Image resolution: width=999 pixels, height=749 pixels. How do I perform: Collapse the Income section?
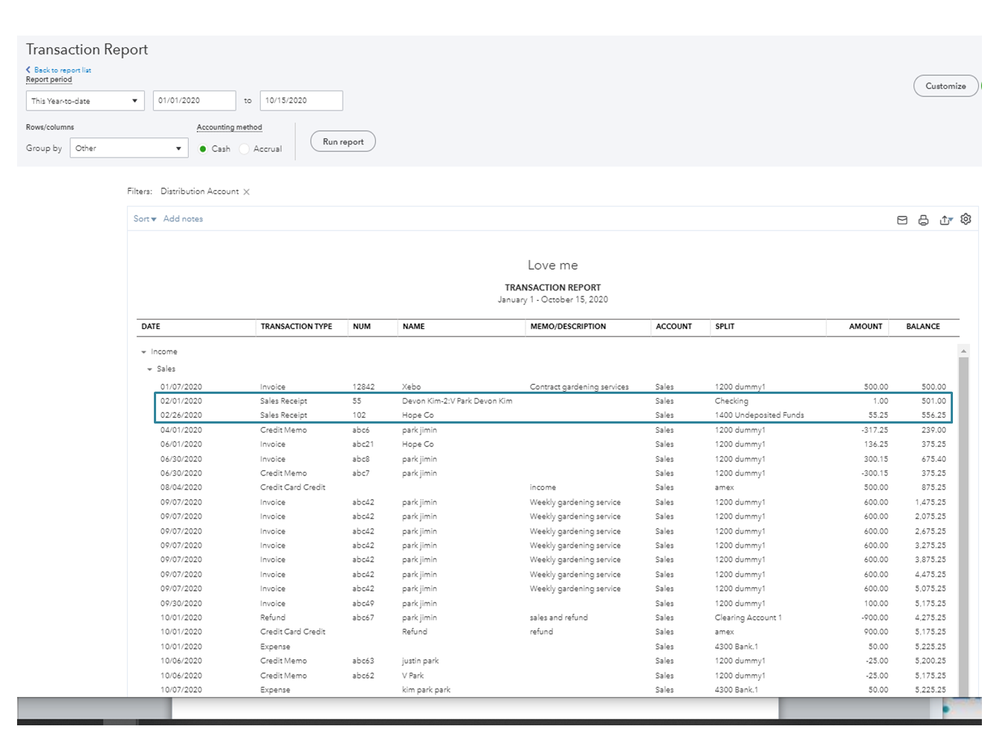point(143,352)
